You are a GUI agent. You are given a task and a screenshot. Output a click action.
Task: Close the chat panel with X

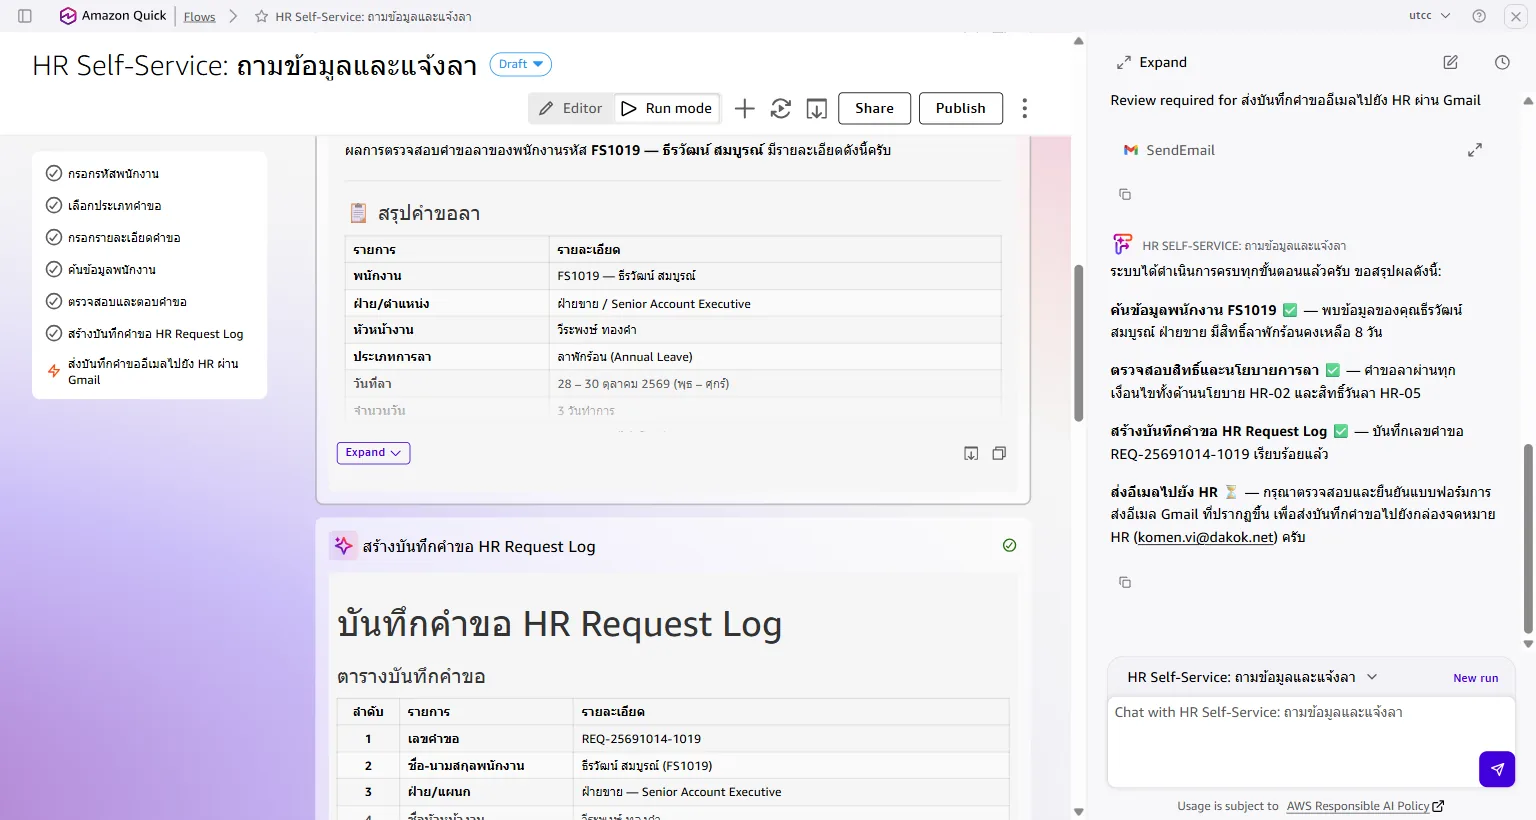point(1515,16)
